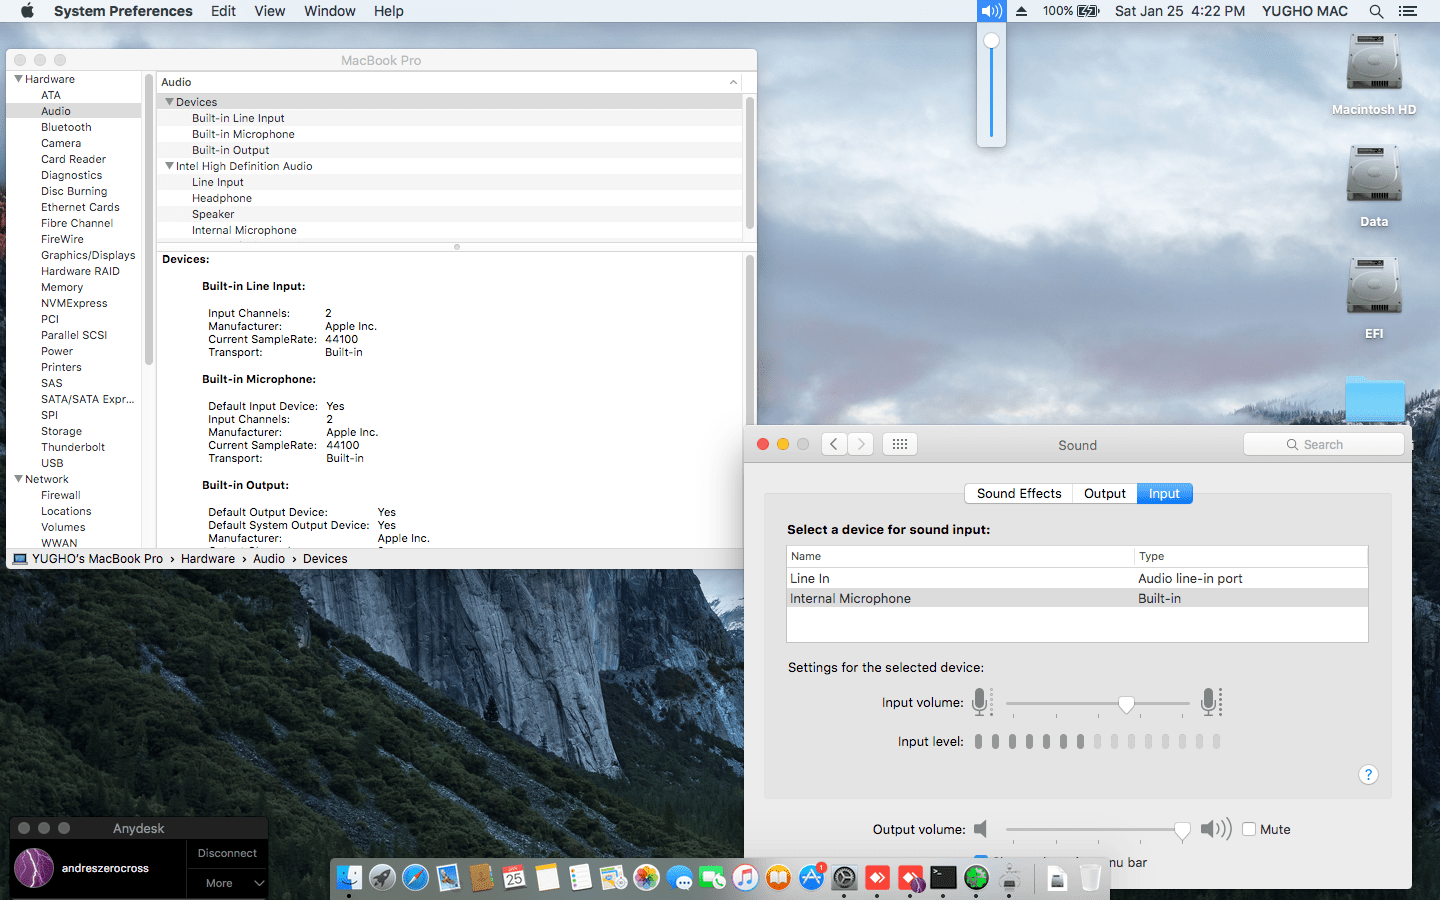Launch Launchpad from the Dock
The height and width of the screenshot is (900, 1440).
click(x=382, y=878)
